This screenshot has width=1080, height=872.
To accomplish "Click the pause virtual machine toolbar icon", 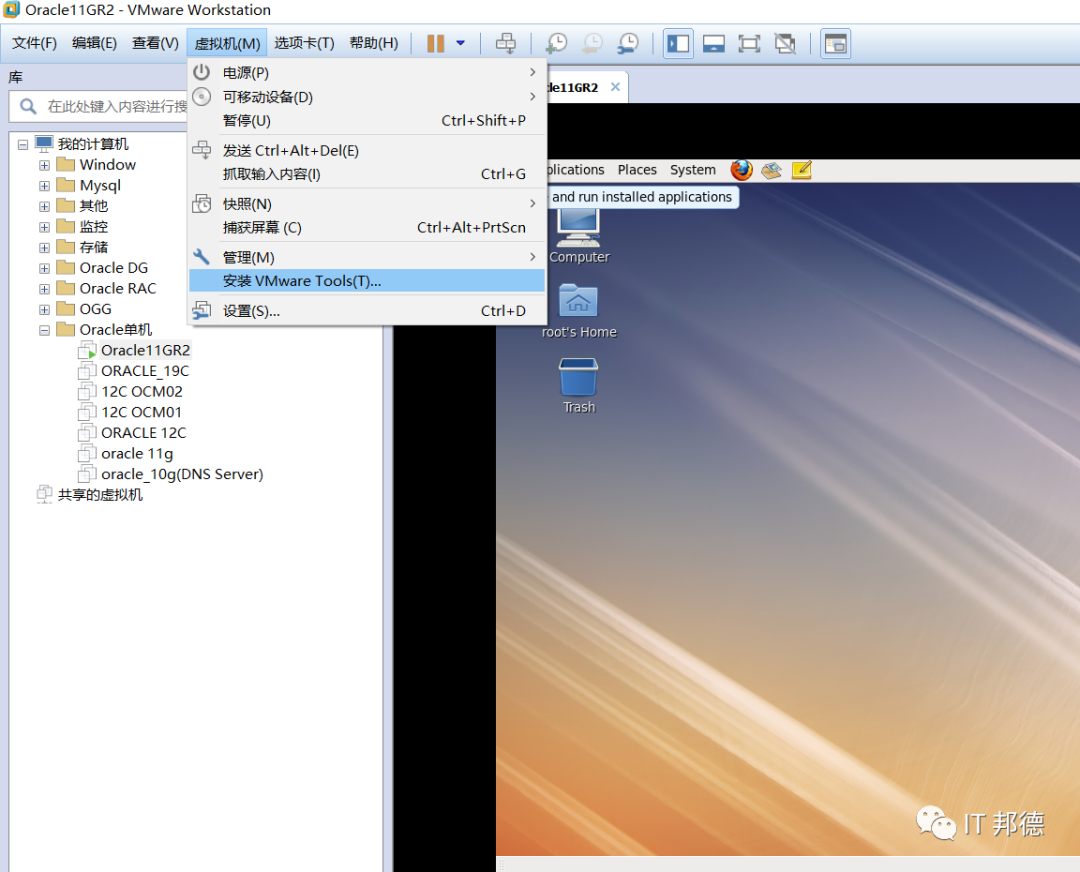I will pos(435,43).
